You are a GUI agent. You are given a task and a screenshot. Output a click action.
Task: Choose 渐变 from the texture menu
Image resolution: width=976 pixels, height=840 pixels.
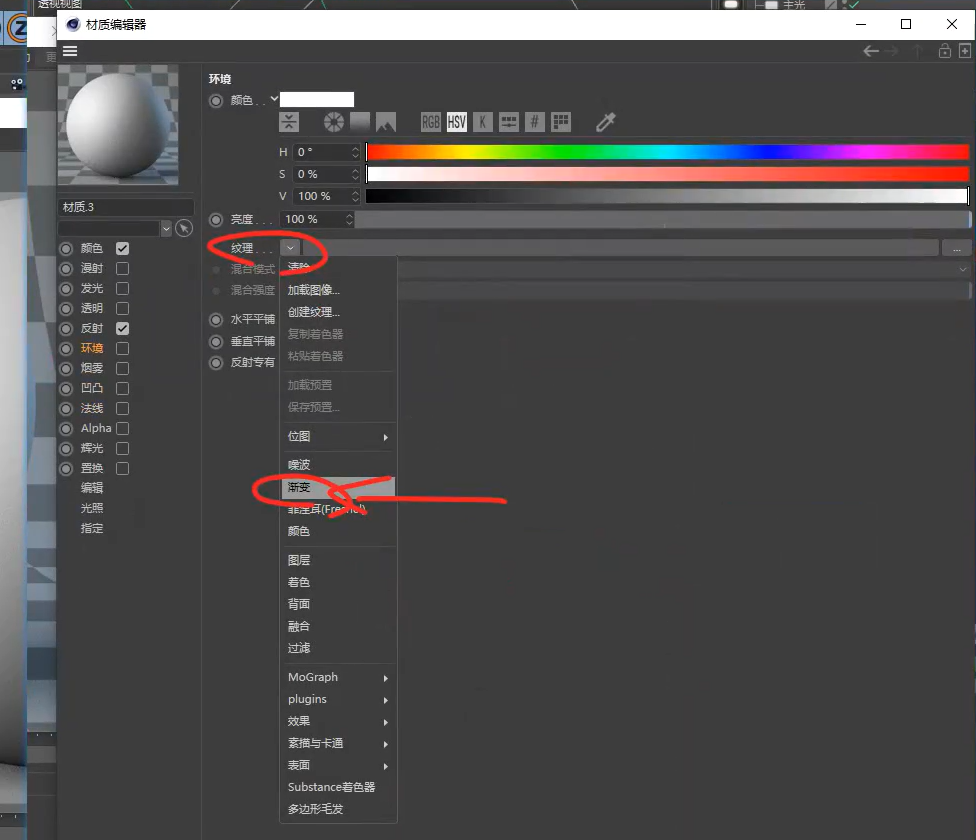pos(300,487)
